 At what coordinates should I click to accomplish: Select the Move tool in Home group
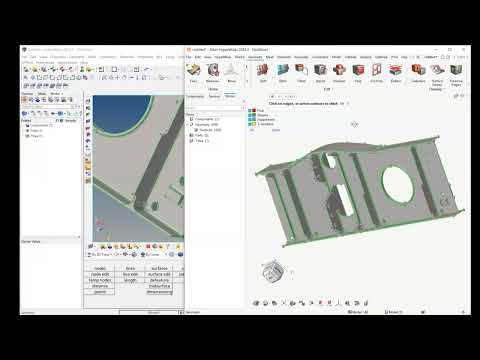[231, 73]
